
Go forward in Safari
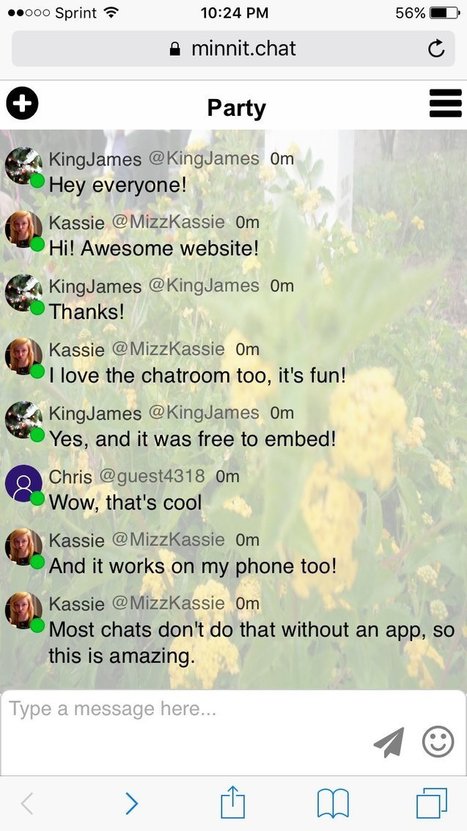click(x=131, y=803)
